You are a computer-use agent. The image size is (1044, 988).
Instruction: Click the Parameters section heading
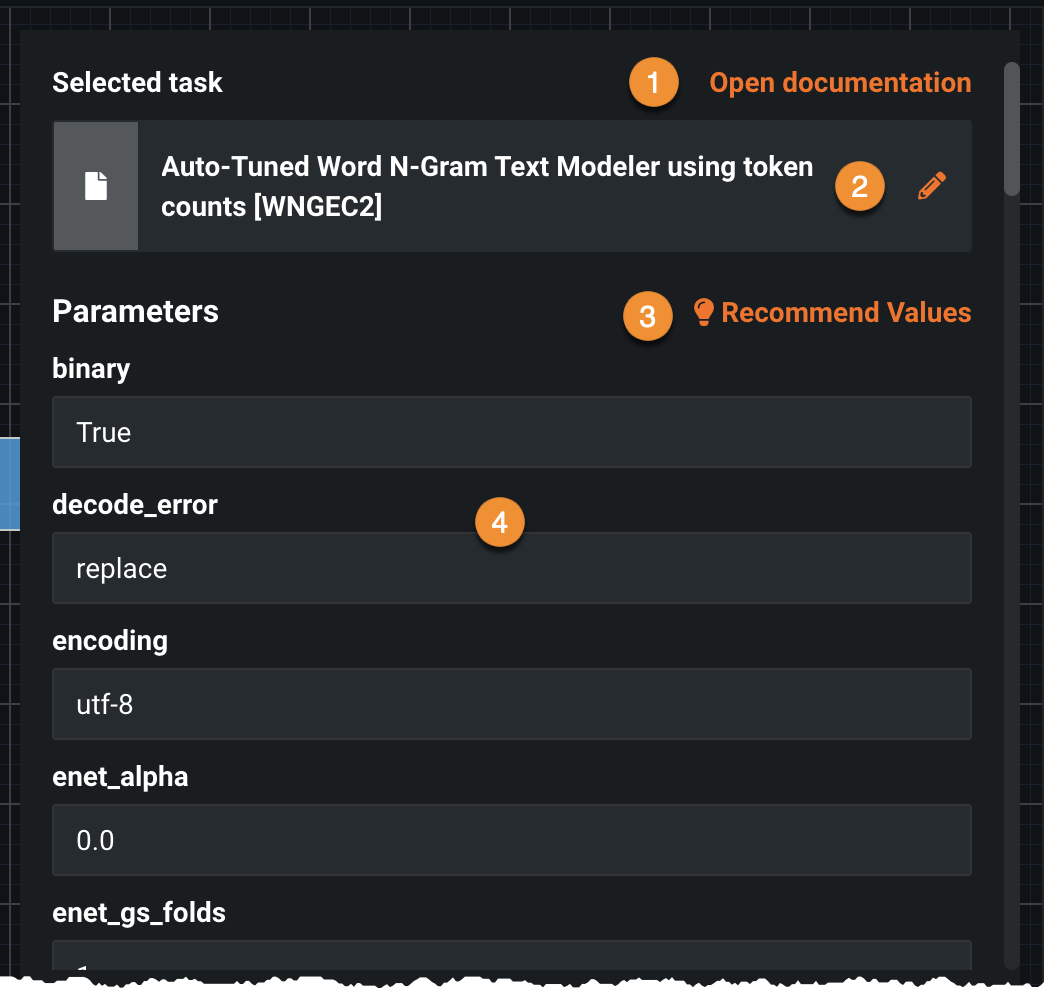(135, 312)
